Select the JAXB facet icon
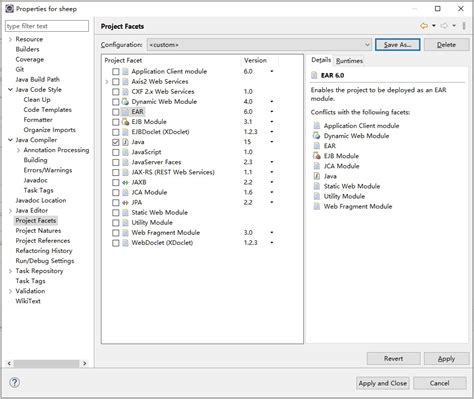Viewport: 474px width, 399px height. coord(125,182)
